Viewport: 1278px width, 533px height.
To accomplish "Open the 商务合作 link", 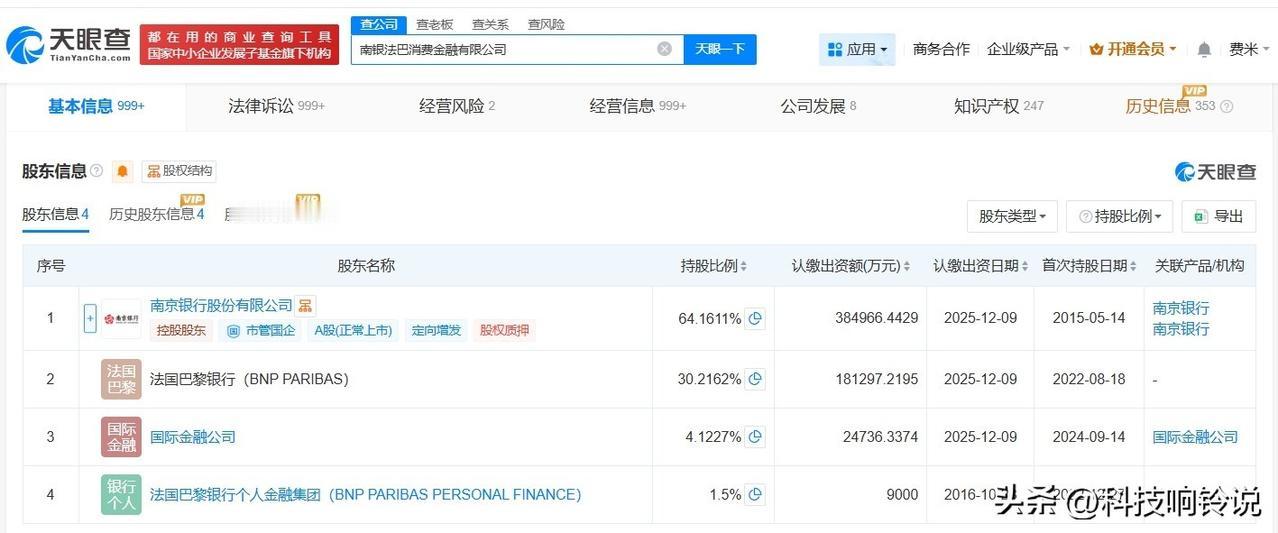I will [941, 49].
